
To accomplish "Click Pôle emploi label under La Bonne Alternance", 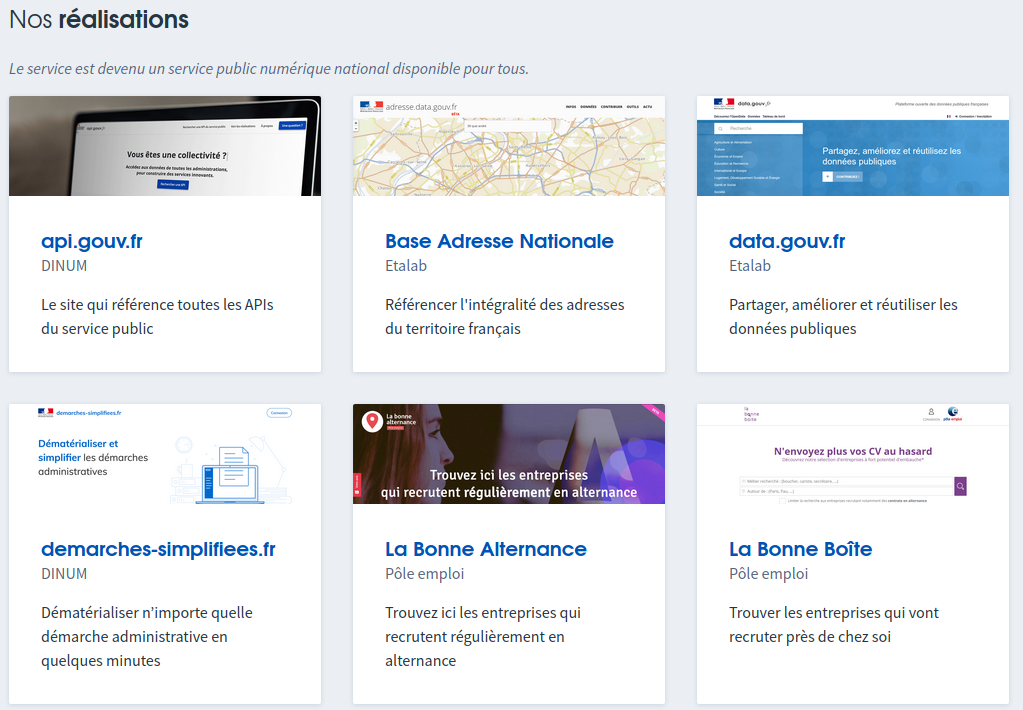I will point(425,574).
